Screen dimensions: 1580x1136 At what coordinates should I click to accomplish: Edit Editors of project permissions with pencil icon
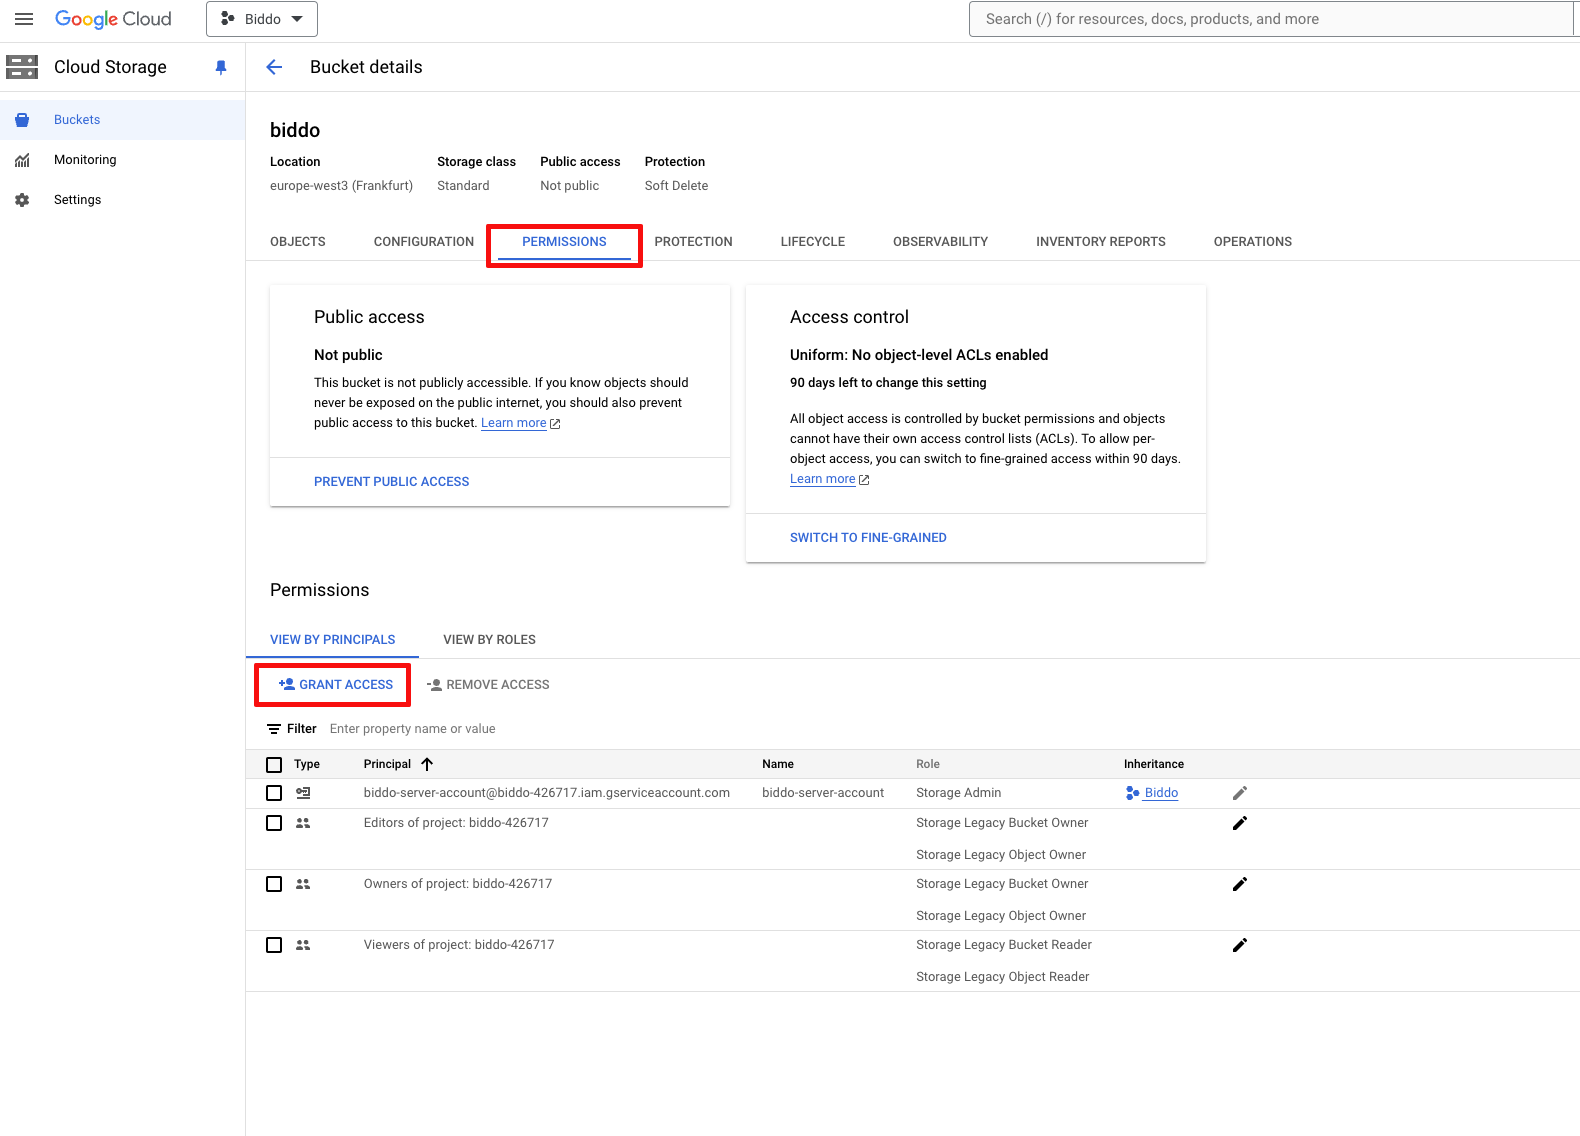(1240, 823)
